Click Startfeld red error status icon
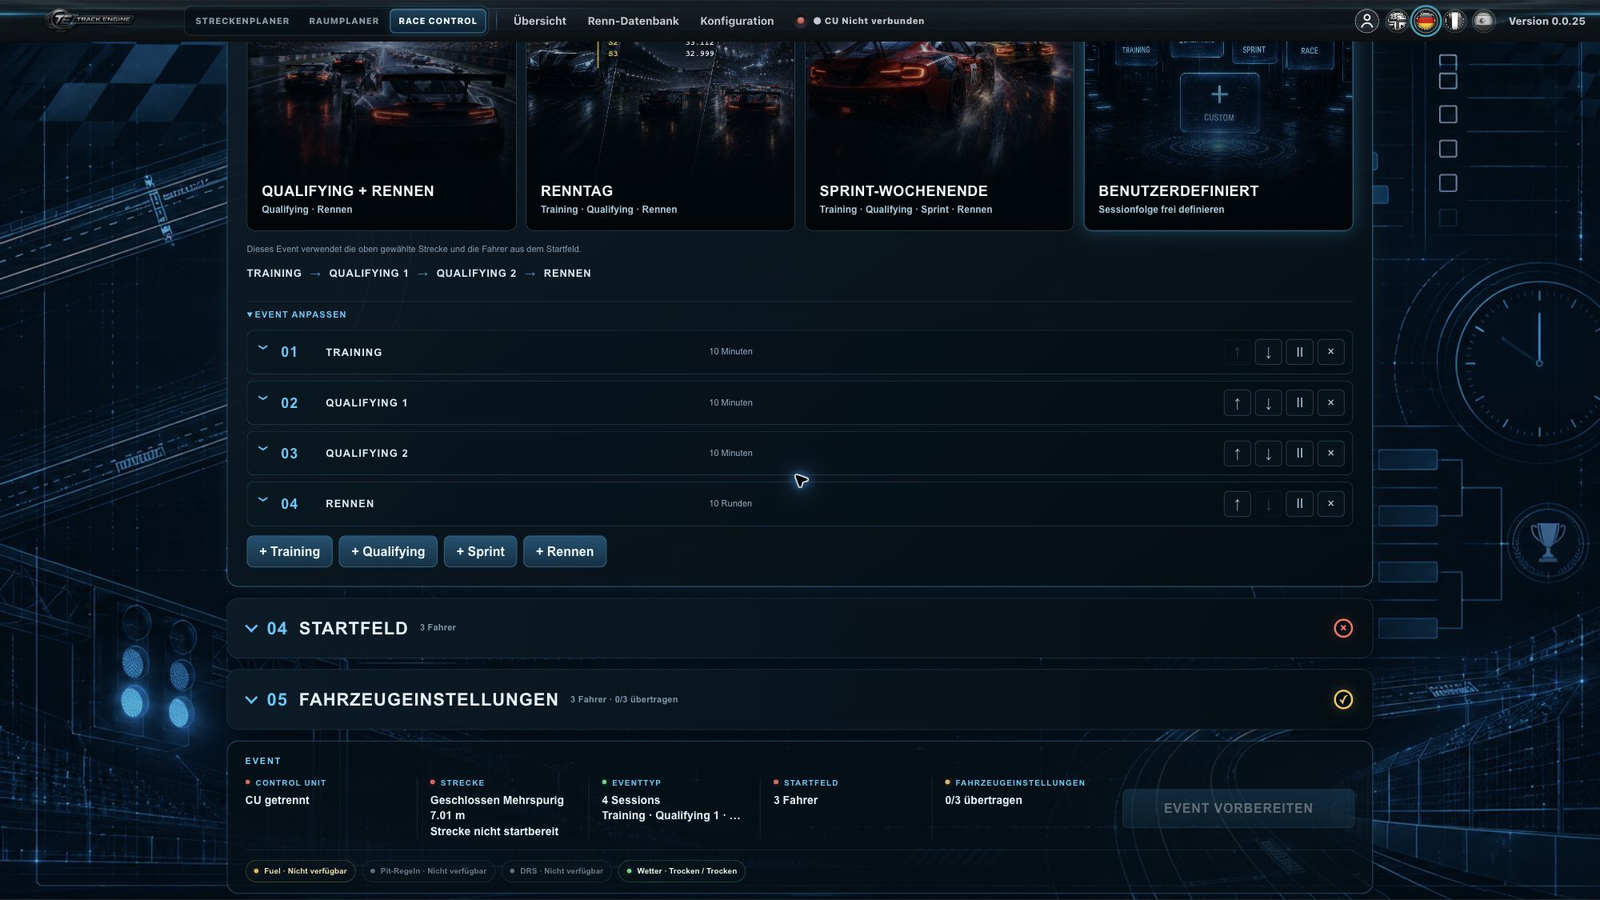The height and width of the screenshot is (900, 1600). click(x=1343, y=628)
